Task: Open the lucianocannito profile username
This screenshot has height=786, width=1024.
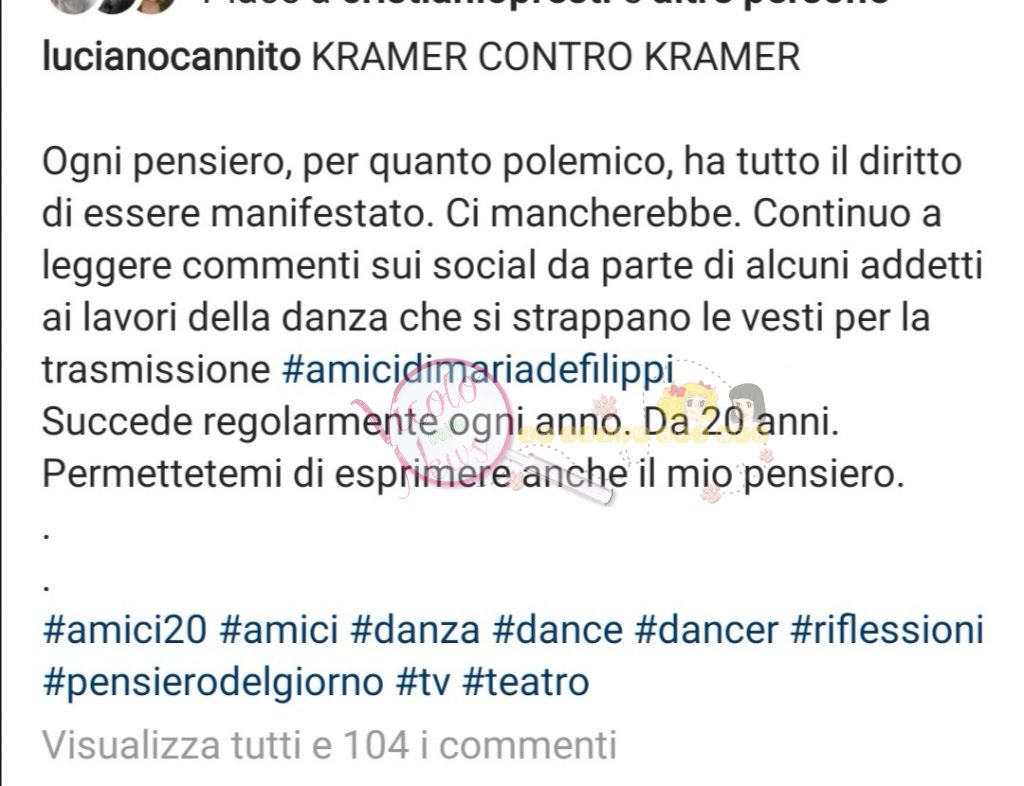Action: pyautogui.click(x=171, y=56)
